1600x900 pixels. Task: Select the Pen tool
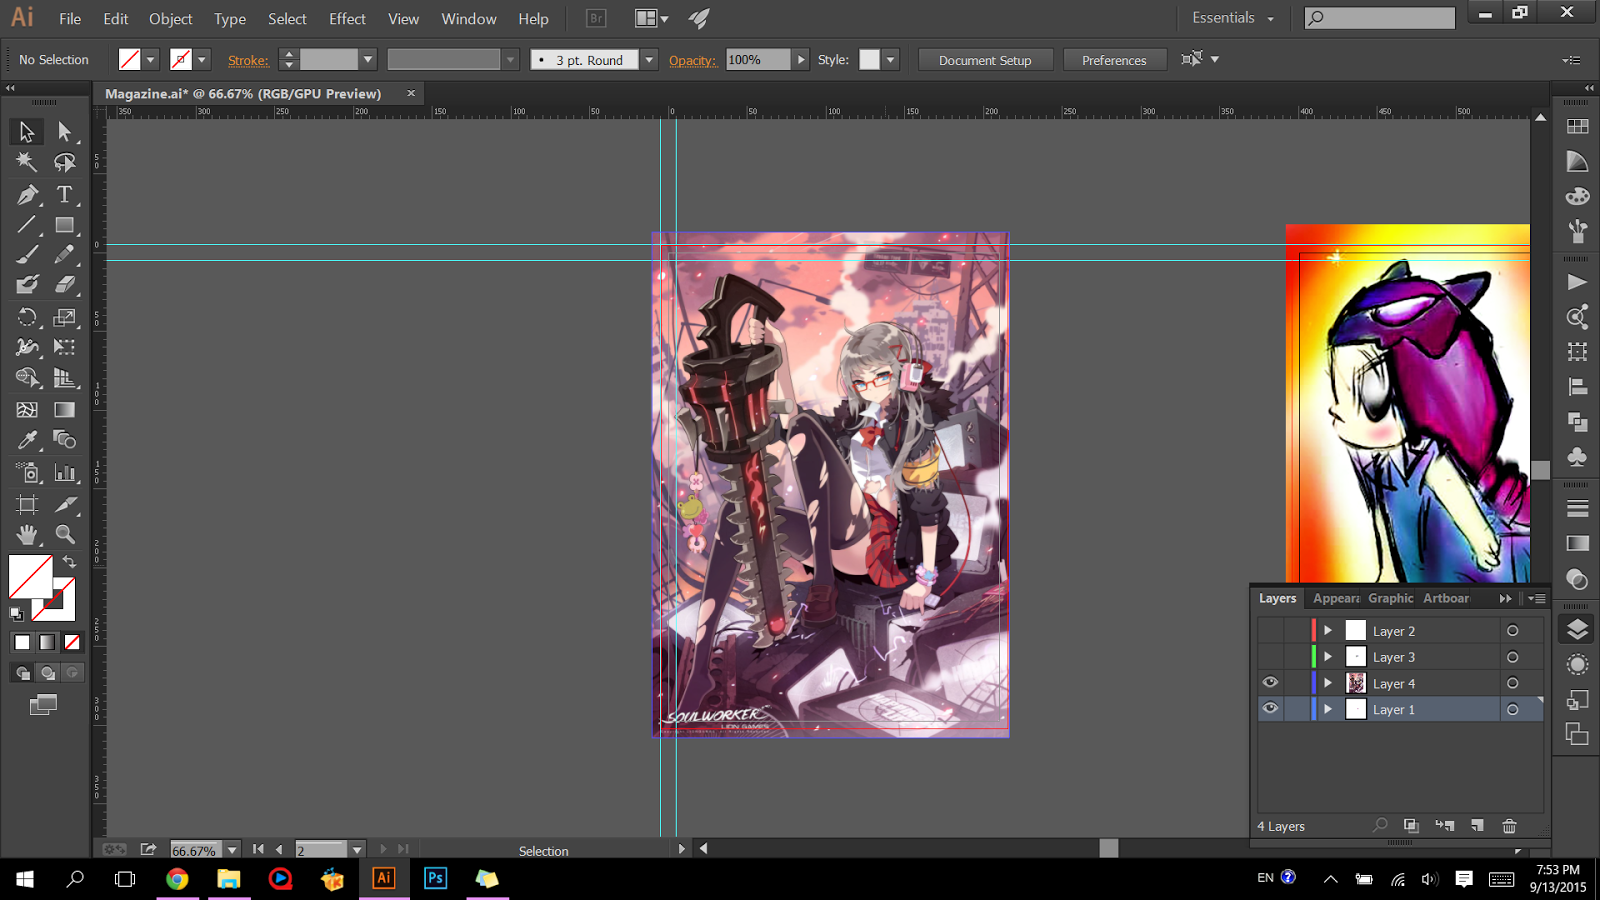pos(27,195)
